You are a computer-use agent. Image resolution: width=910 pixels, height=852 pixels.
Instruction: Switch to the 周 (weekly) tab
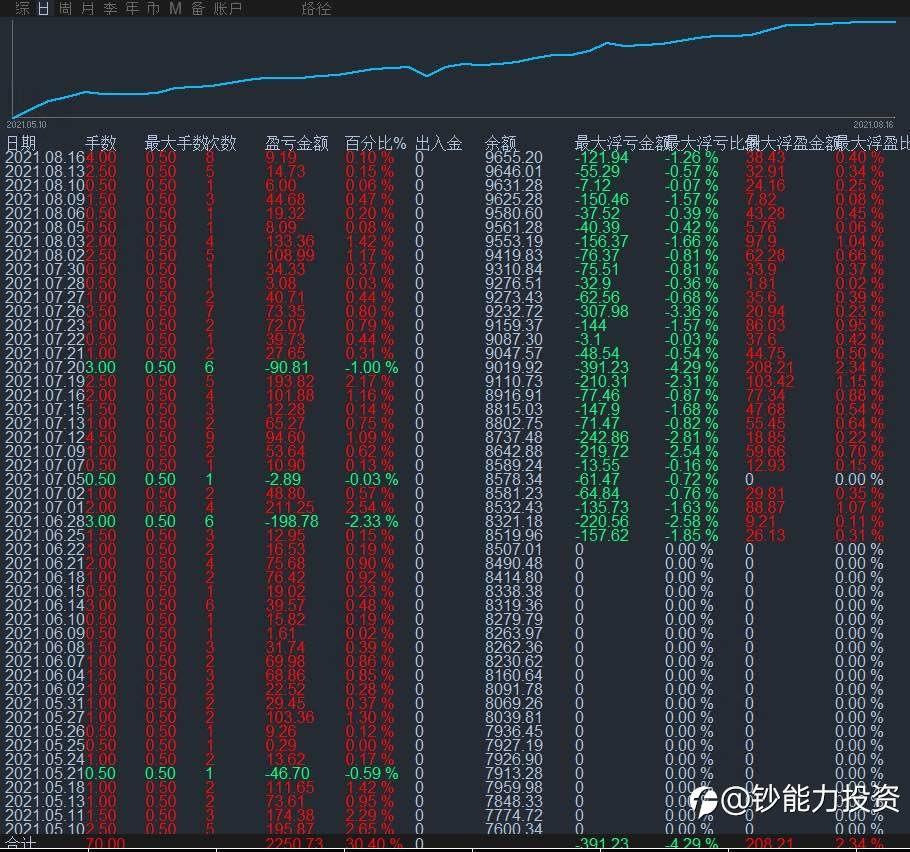click(x=66, y=9)
